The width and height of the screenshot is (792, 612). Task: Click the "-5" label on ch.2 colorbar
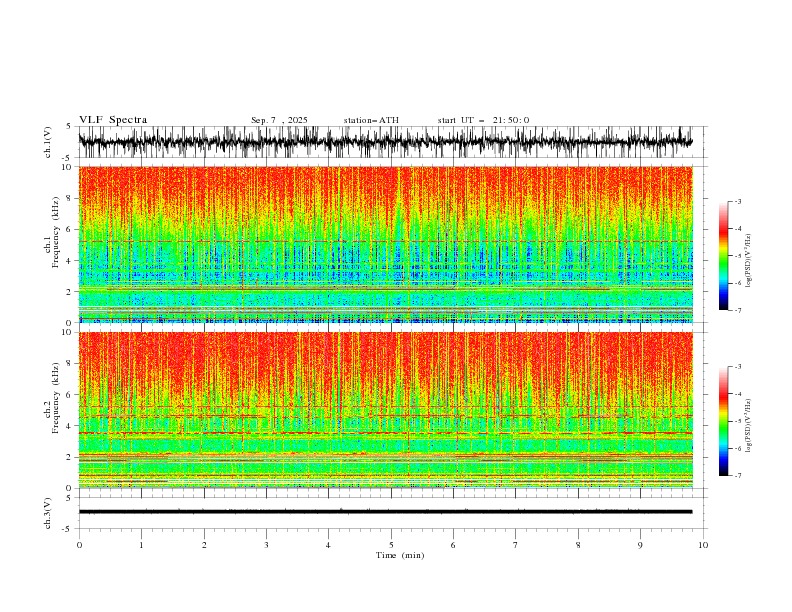[737, 422]
